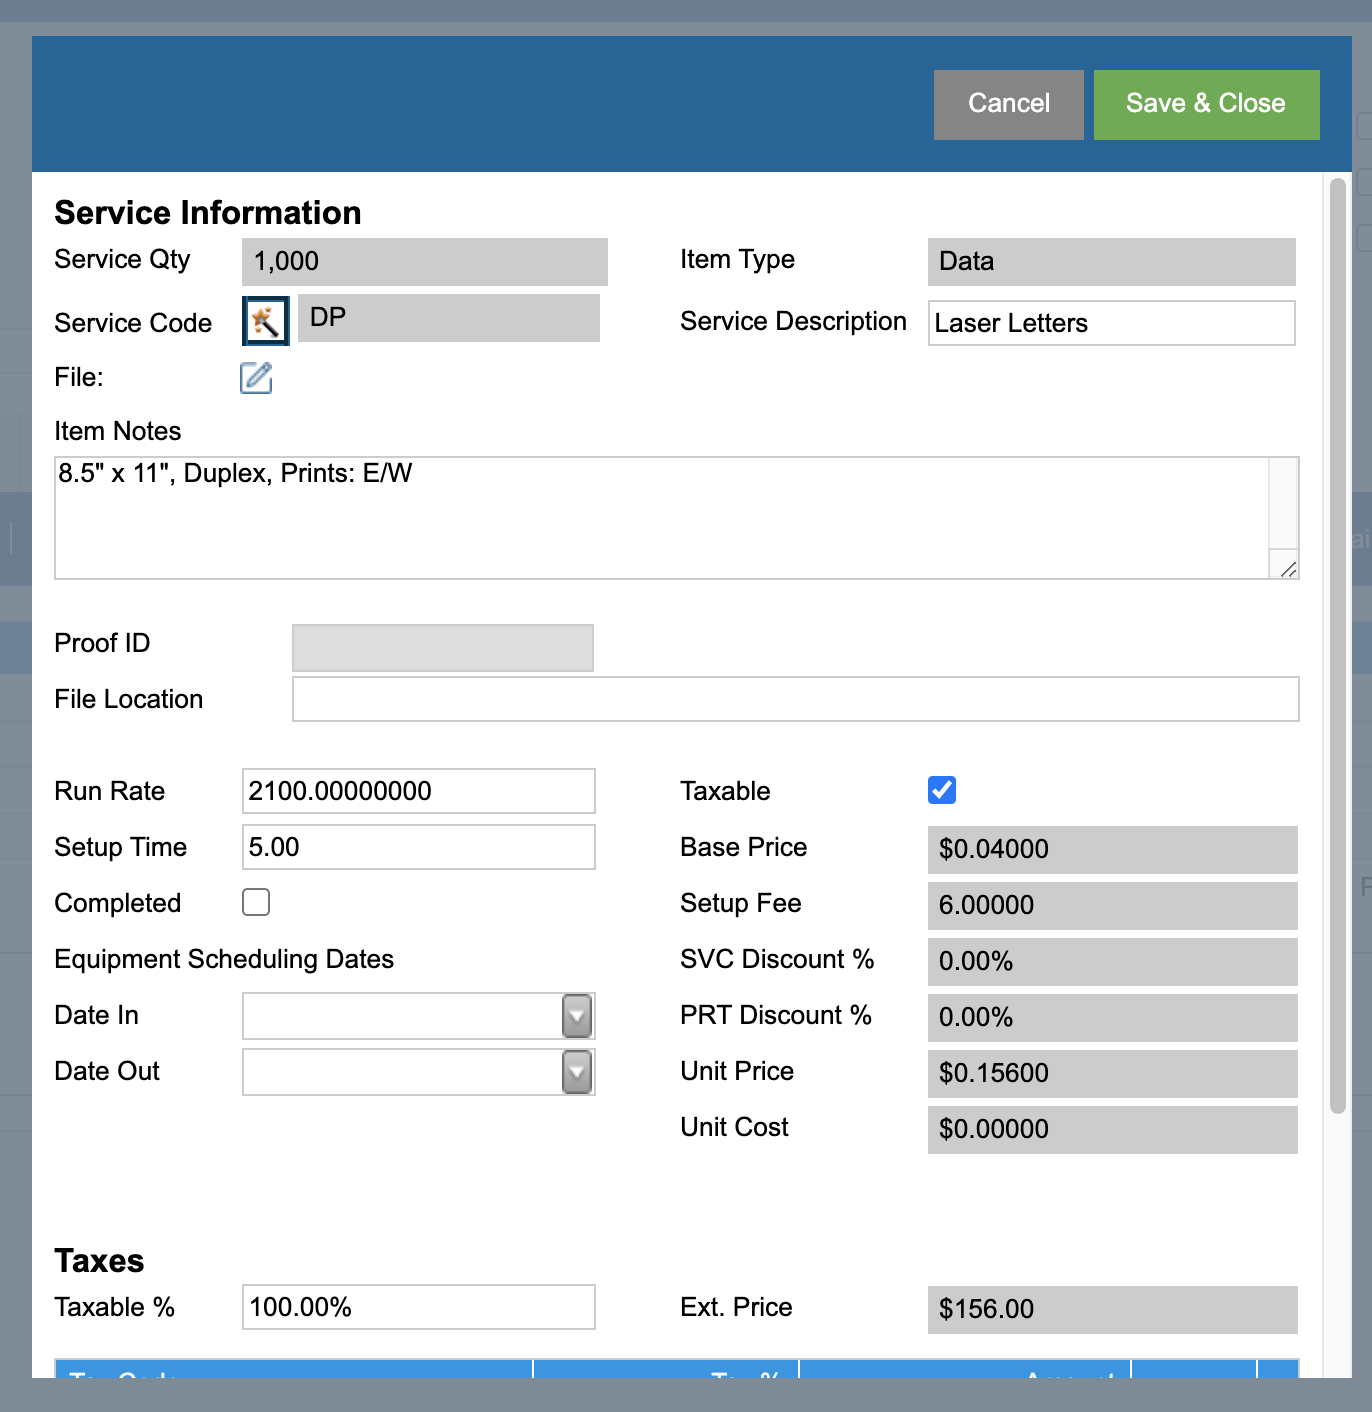Viewport: 1372px width, 1412px height.
Task: Click the Cancel button
Action: [1008, 104]
